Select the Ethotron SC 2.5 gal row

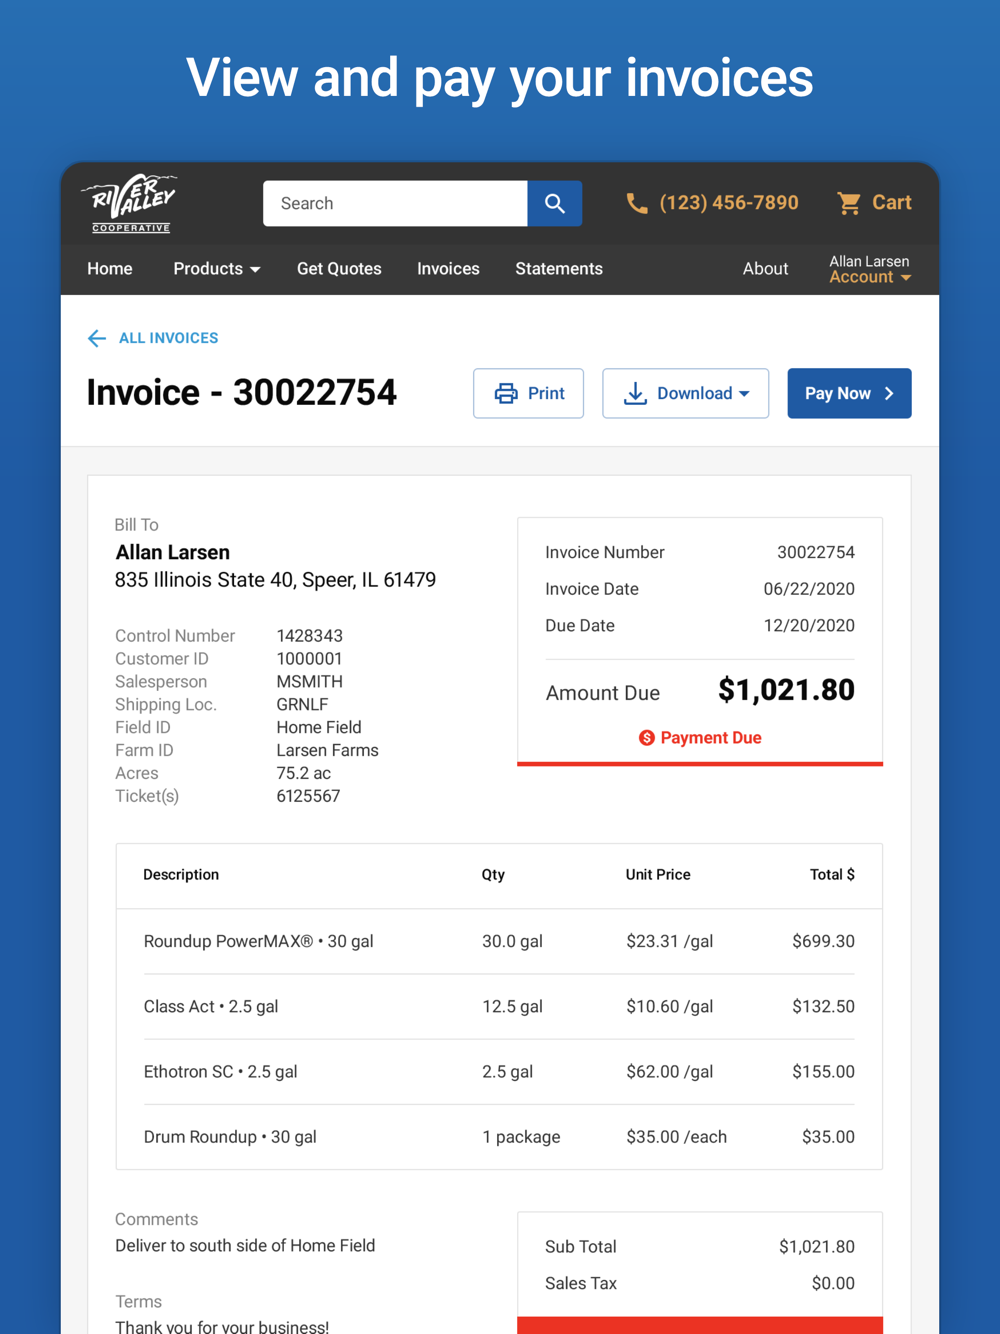tap(499, 1072)
